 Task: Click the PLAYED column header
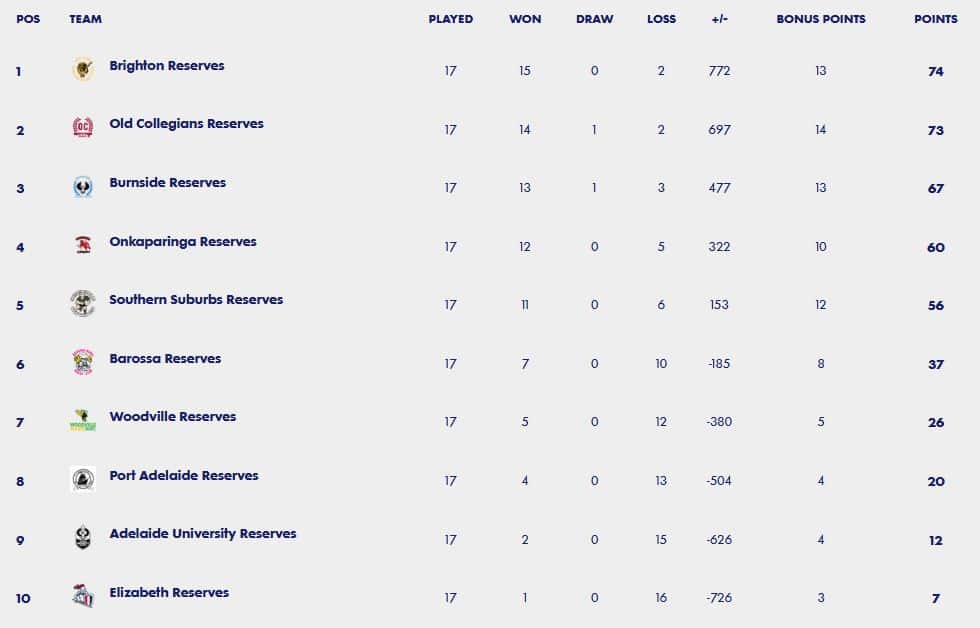coord(451,19)
